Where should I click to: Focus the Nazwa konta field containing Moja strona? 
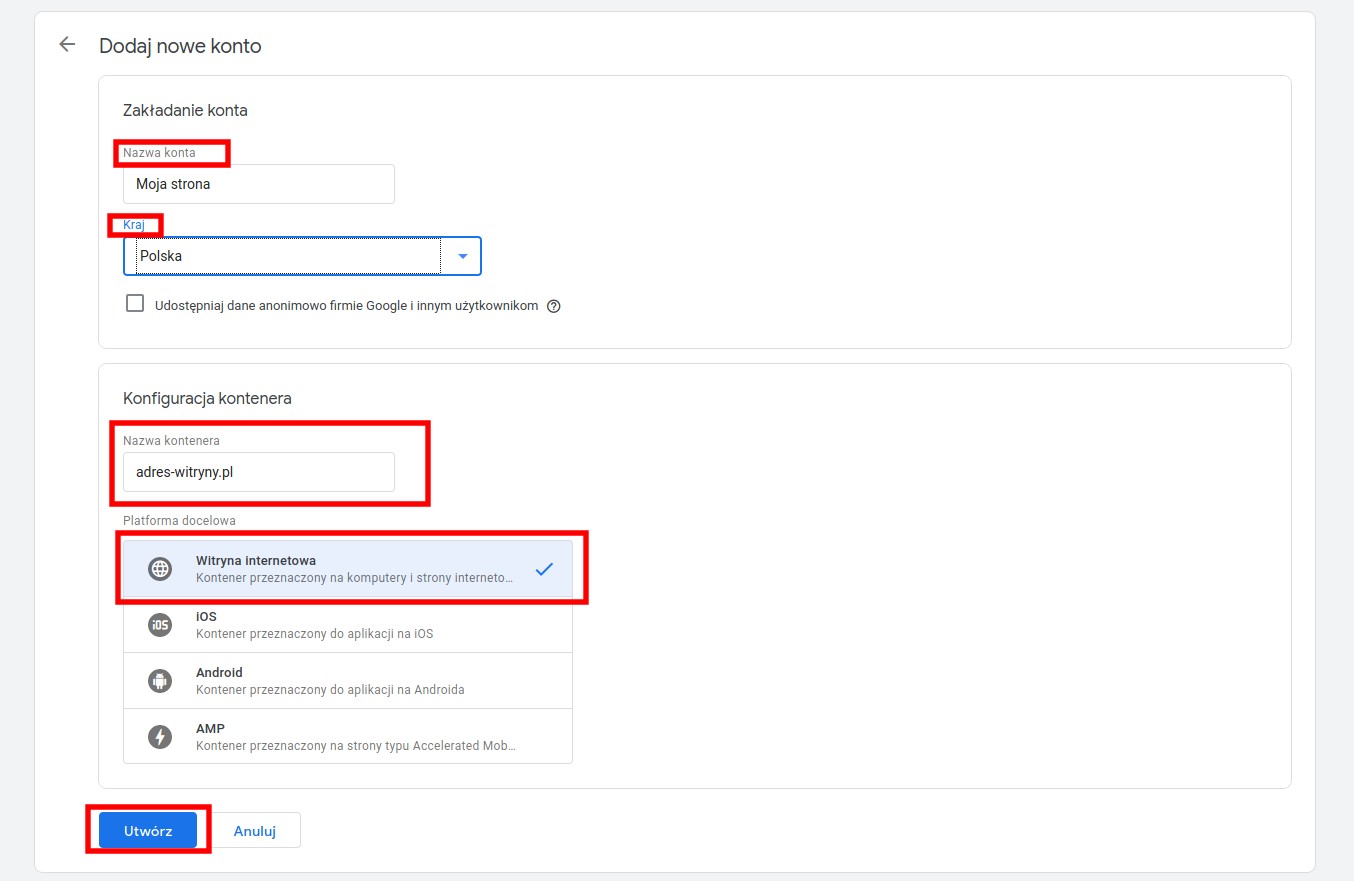pos(259,184)
